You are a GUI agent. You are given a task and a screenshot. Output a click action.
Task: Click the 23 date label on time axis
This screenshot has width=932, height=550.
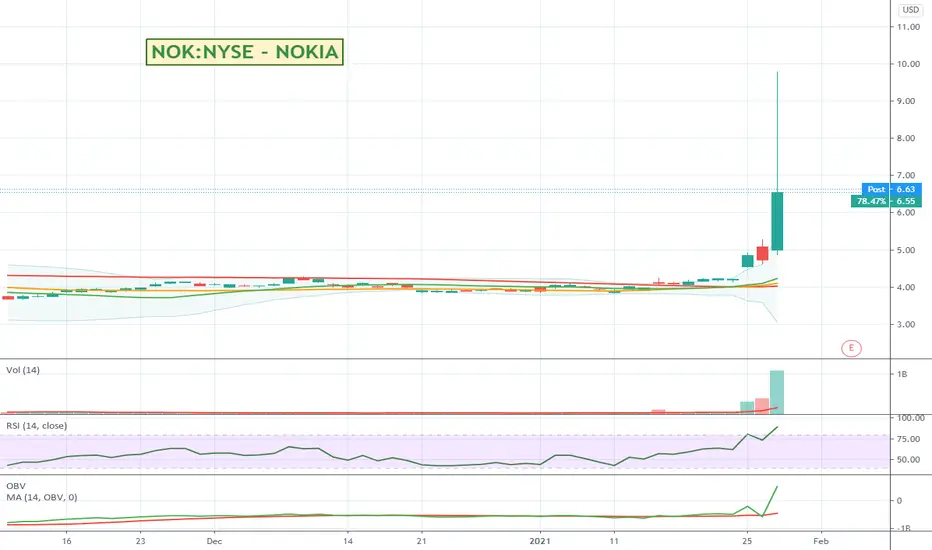pyautogui.click(x=140, y=541)
